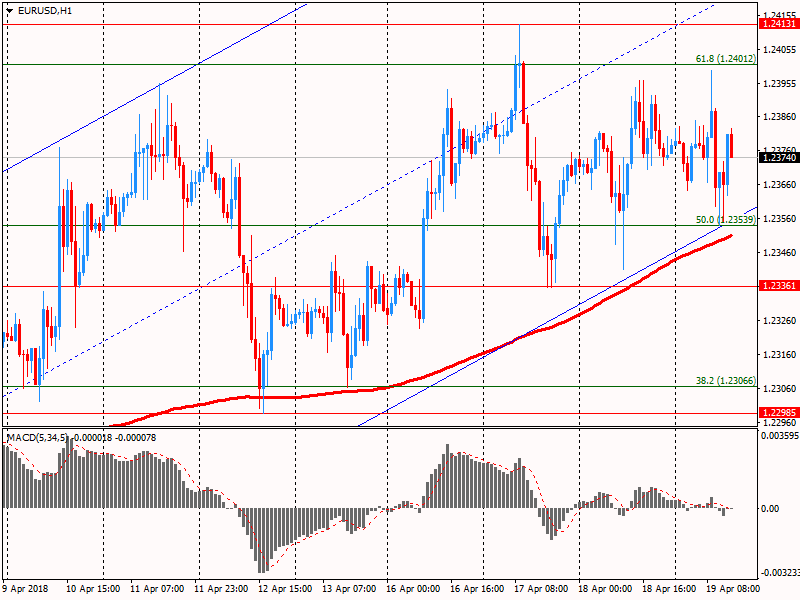The image size is (800, 600).
Task: Click the Fibonacci 50.0 (1.23539) label
Action: [x=726, y=219]
